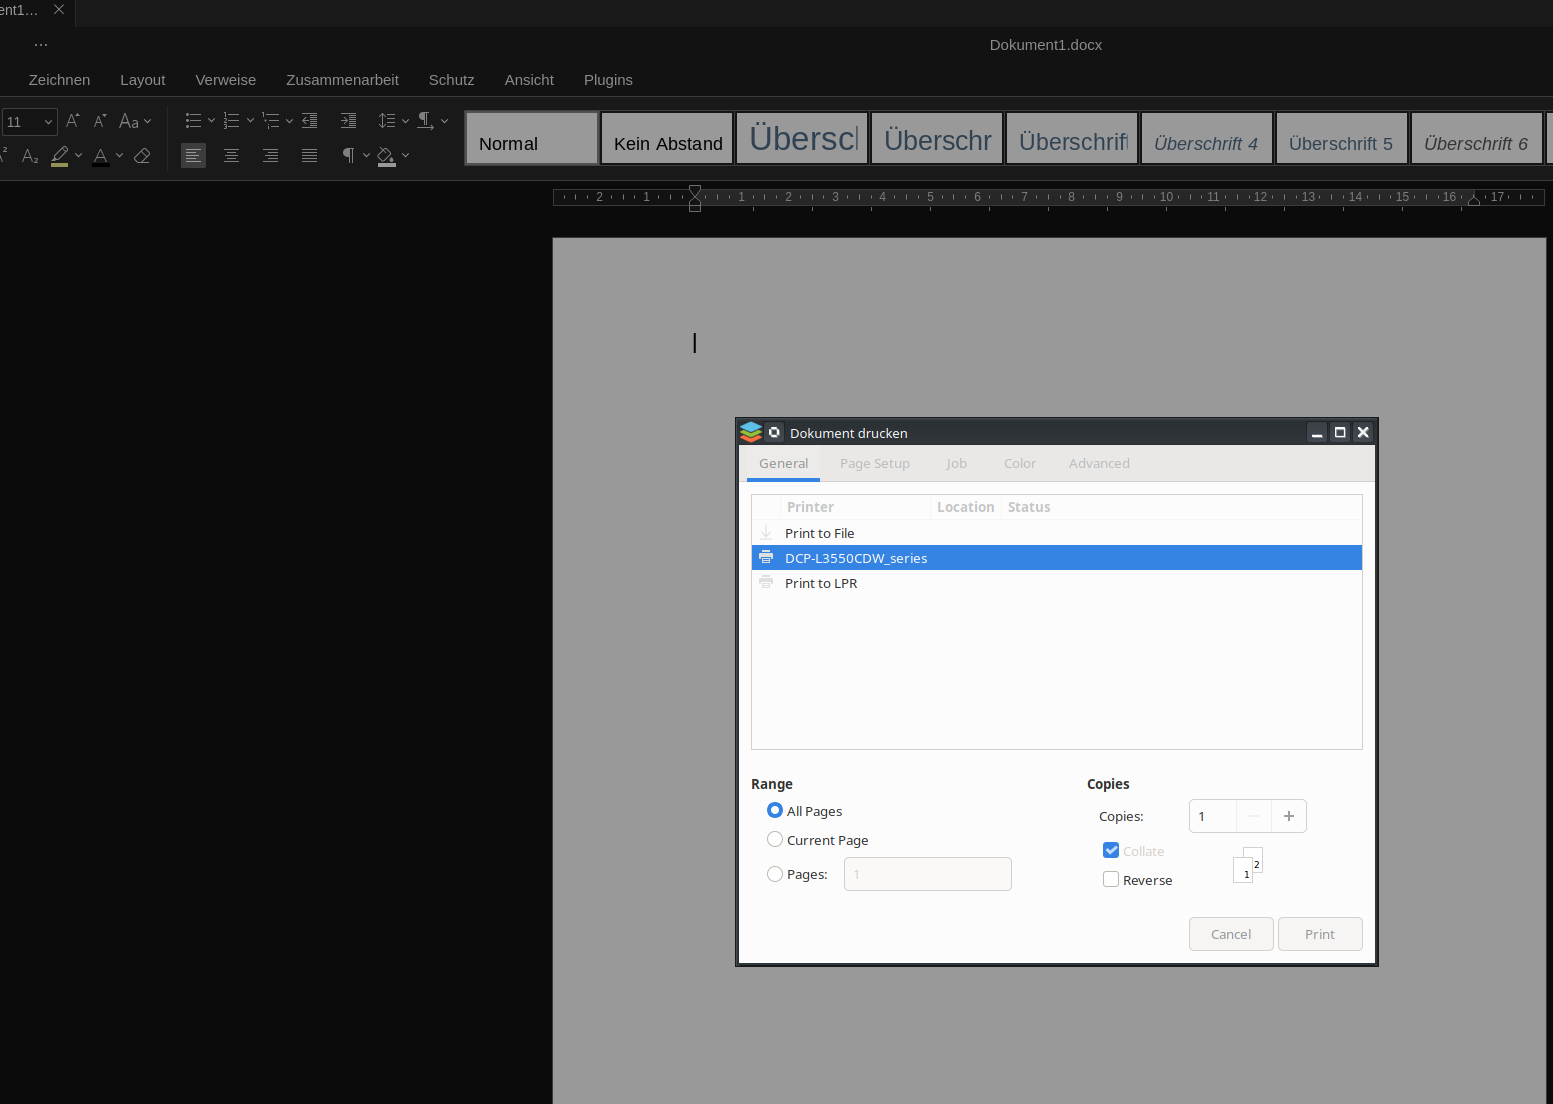The width and height of the screenshot is (1553, 1104).
Task: Expand the line spacing dropdown arrow
Action: (x=405, y=121)
